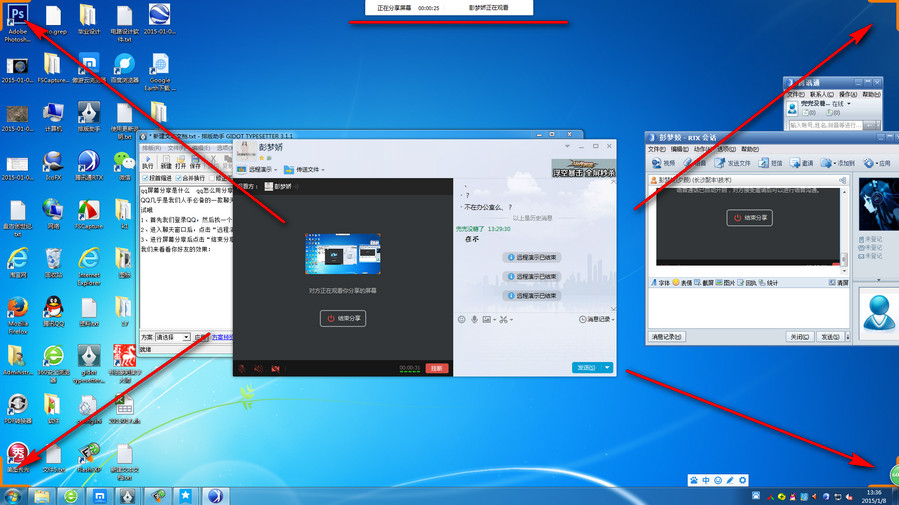Expand the arrow beside the 发送 button
The image size is (899, 505).
[608, 367]
